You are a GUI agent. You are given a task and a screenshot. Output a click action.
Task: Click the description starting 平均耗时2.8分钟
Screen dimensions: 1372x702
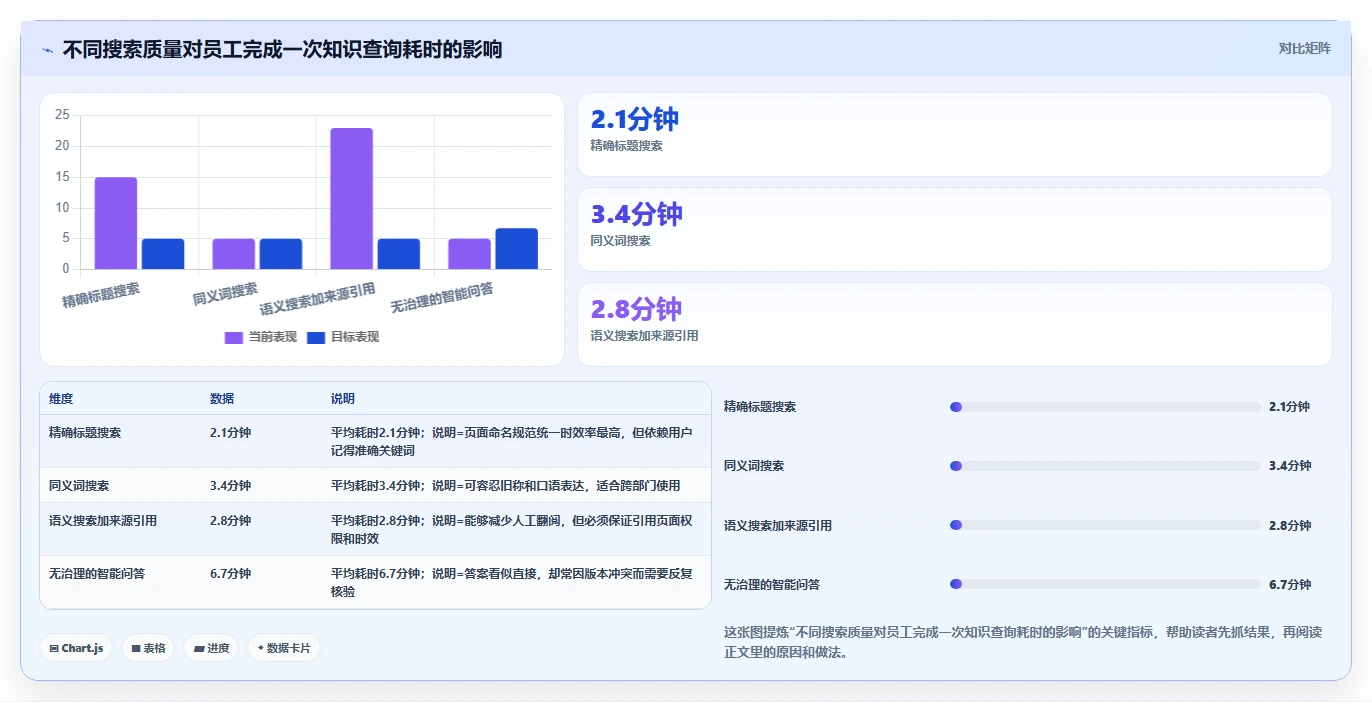pos(512,529)
